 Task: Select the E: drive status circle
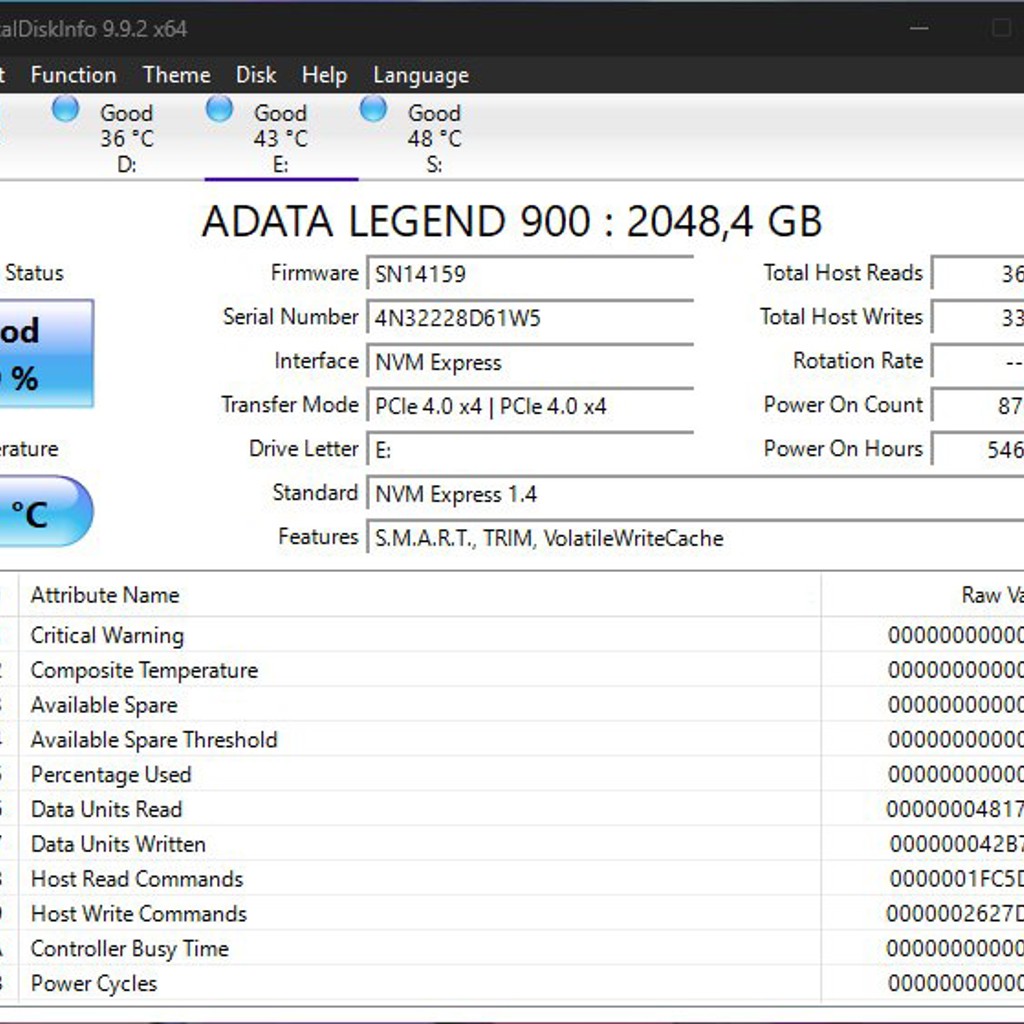pyautogui.click(x=219, y=109)
